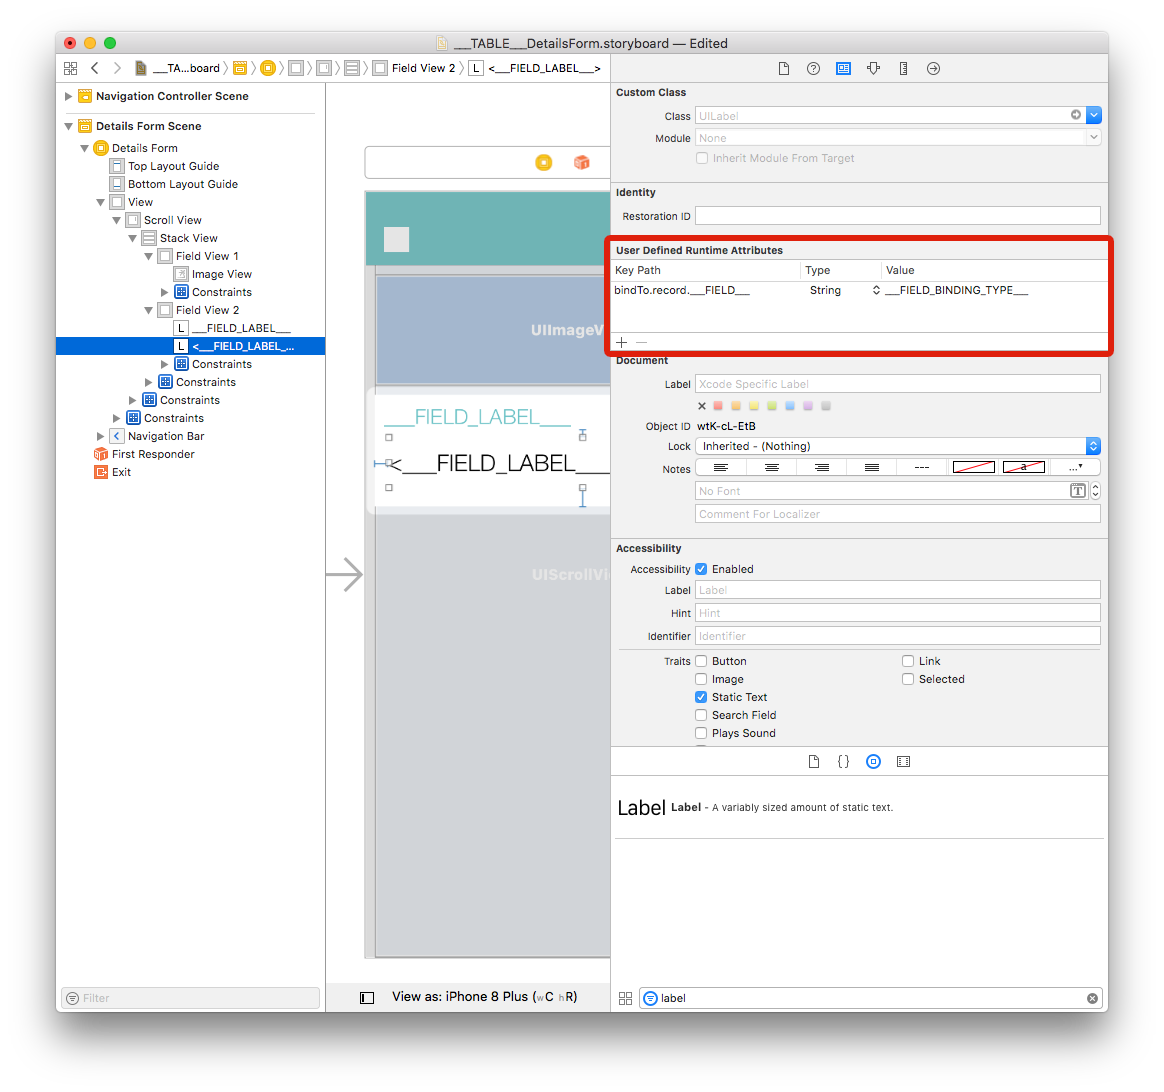The height and width of the screenshot is (1092, 1164).
Task: Pick the blue document label color
Action: tap(790, 406)
